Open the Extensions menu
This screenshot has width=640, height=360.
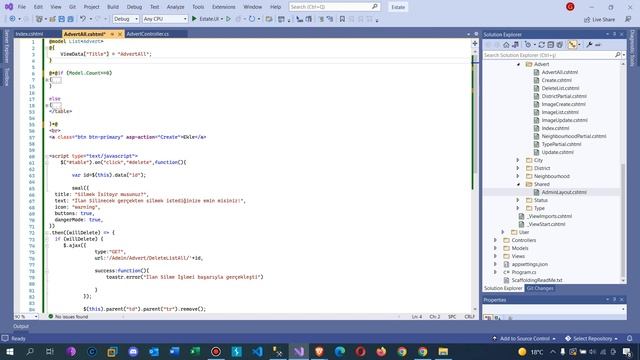[224, 7]
